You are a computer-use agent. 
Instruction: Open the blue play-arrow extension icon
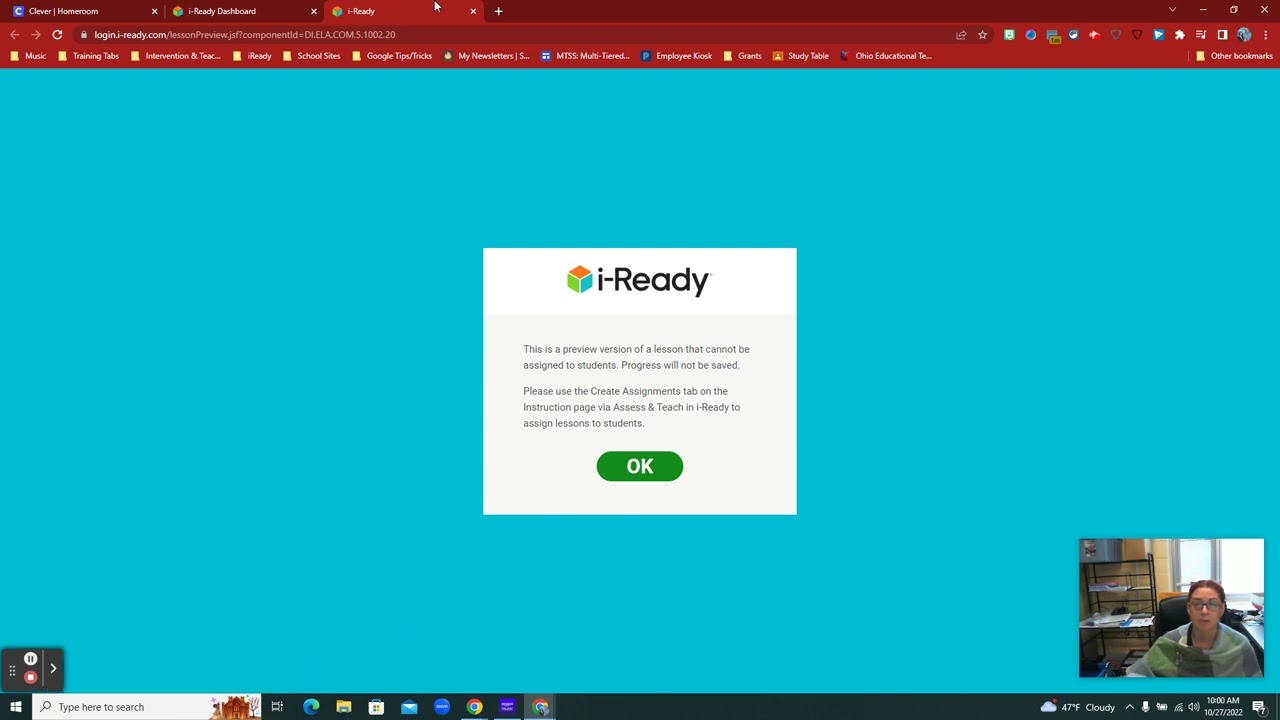[1158, 35]
